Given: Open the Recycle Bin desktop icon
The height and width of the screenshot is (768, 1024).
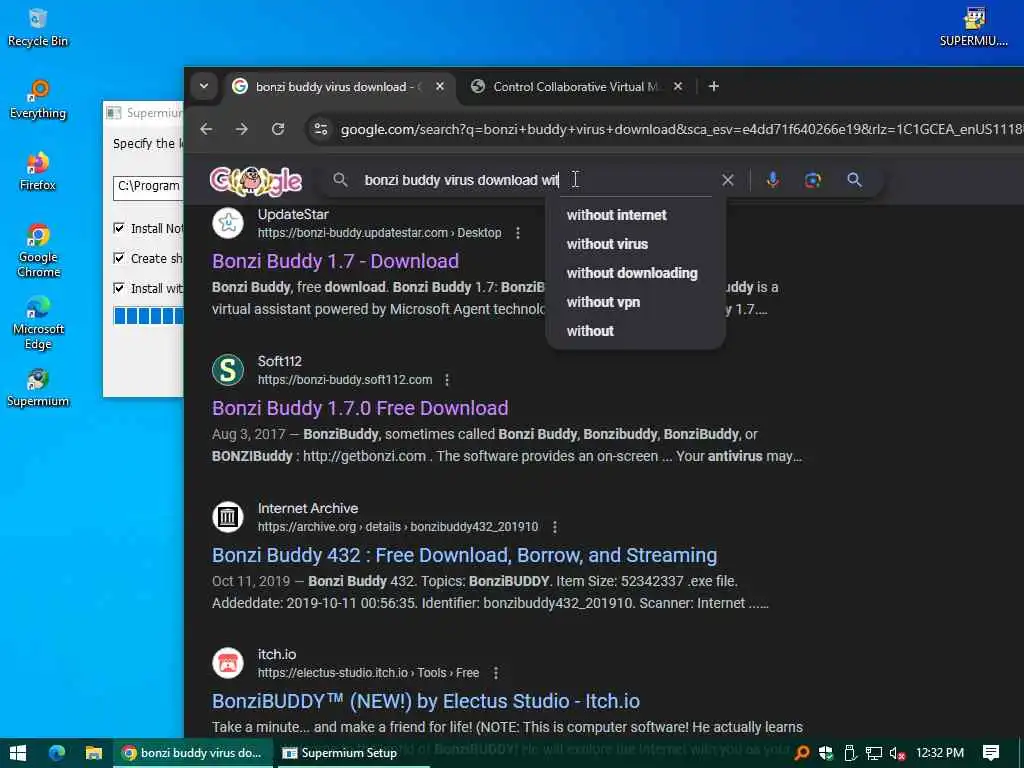Looking at the screenshot, I should [38, 29].
